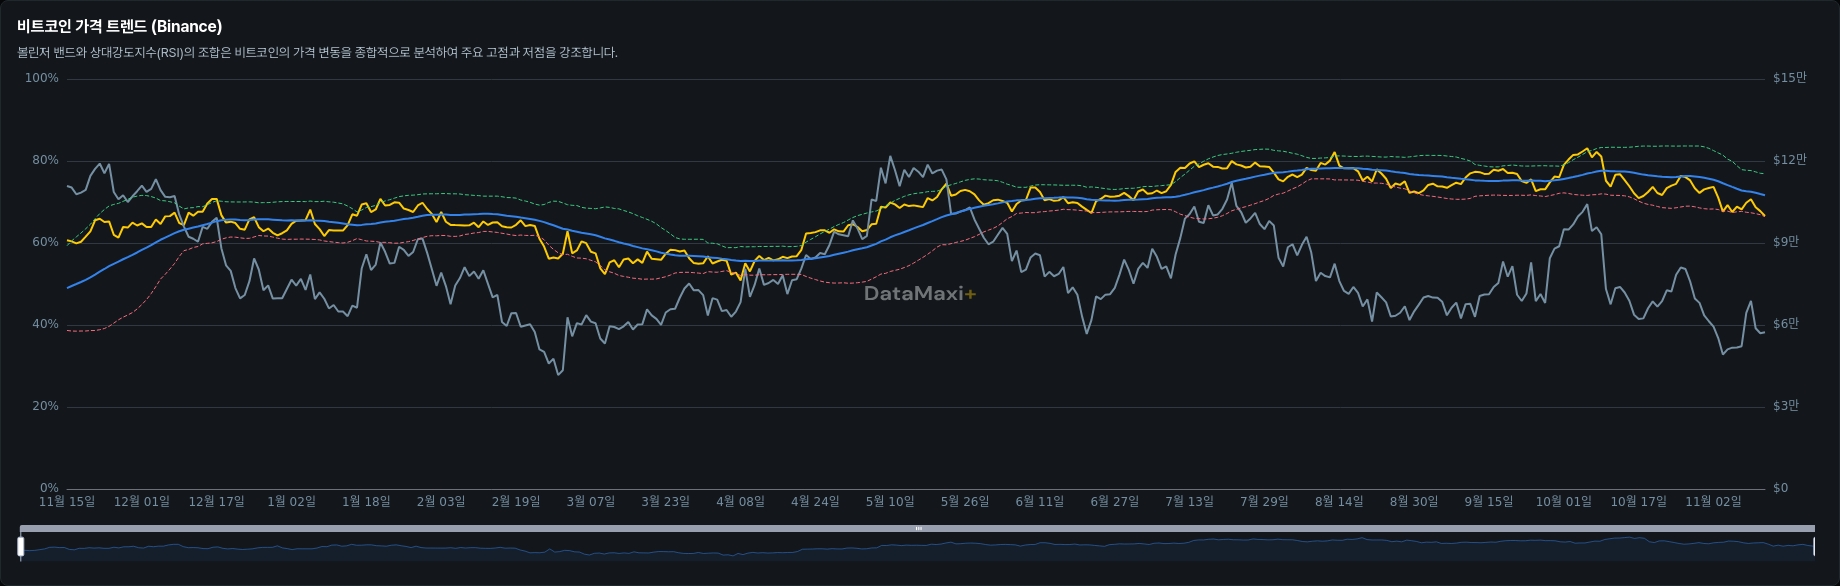Click the 8월 14일 x-axis date label

pos(1339,501)
